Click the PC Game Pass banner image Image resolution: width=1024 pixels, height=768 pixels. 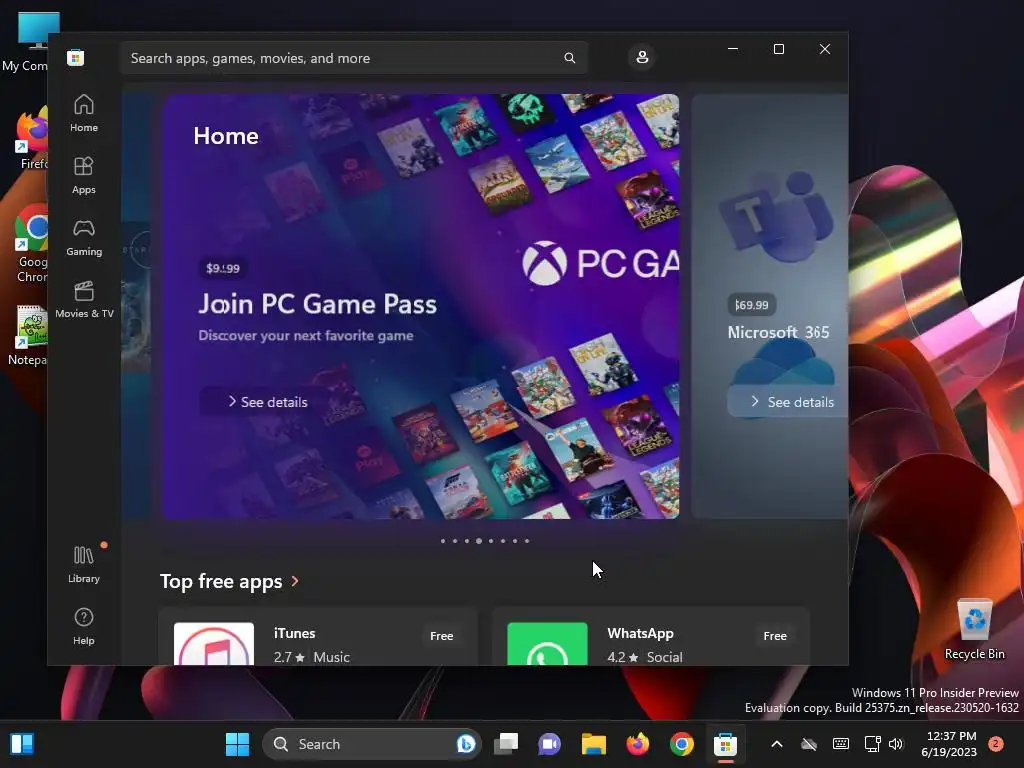coord(421,306)
